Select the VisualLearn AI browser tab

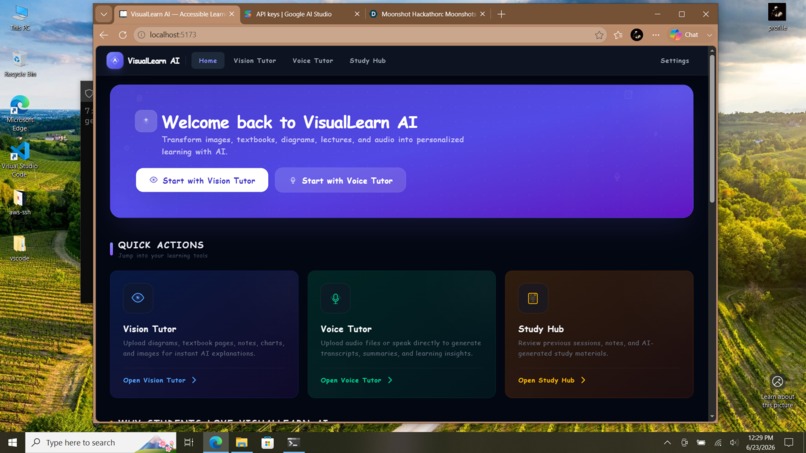[176, 14]
